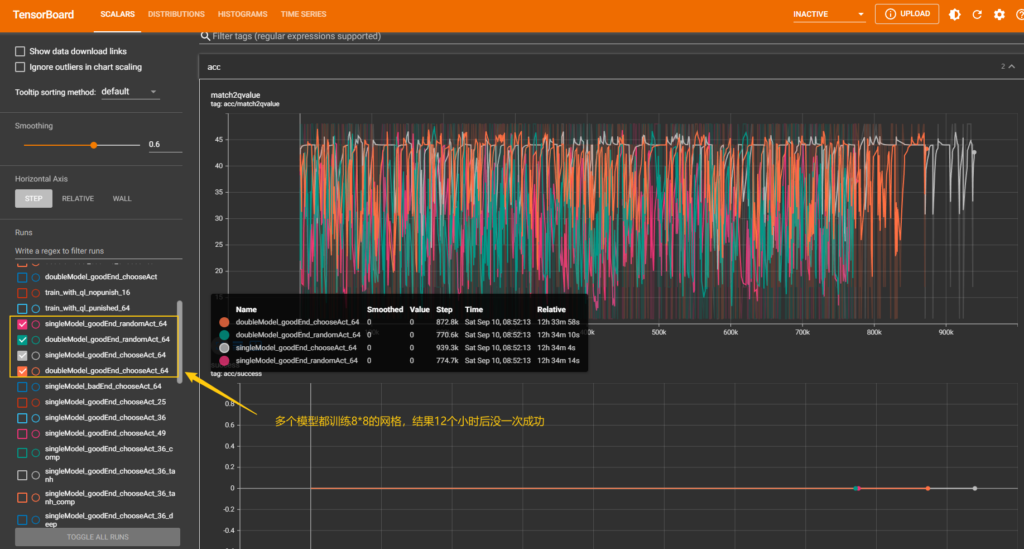Select the Relative horizontal axis option
This screenshot has width=1024, height=549.
pyautogui.click(x=78, y=198)
